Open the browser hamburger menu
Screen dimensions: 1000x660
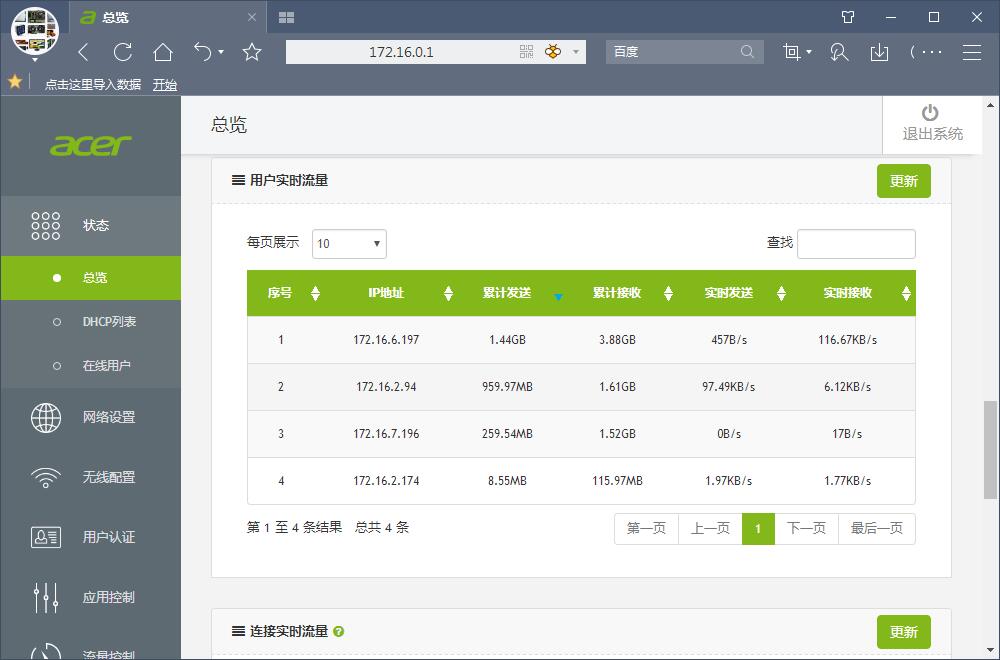click(971, 52)
